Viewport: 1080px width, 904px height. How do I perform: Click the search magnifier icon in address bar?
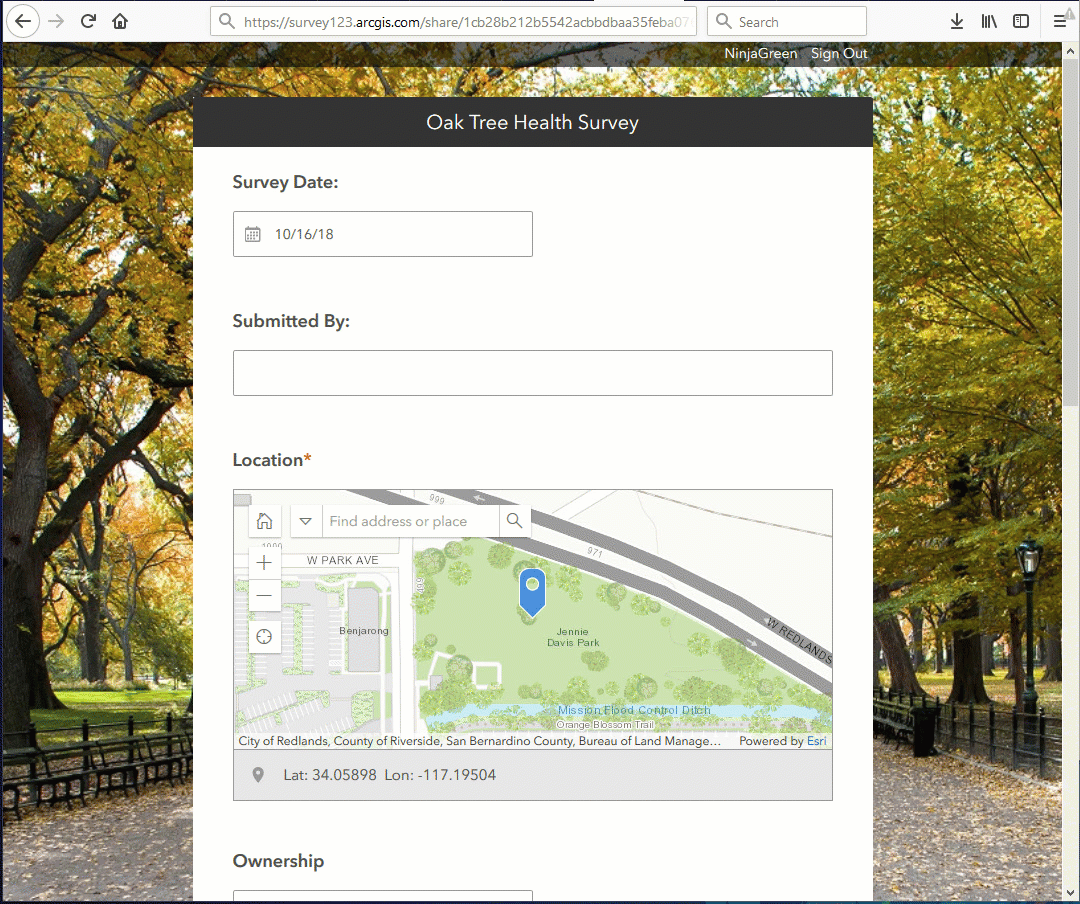pyautogui.click(x=227, y=21)
